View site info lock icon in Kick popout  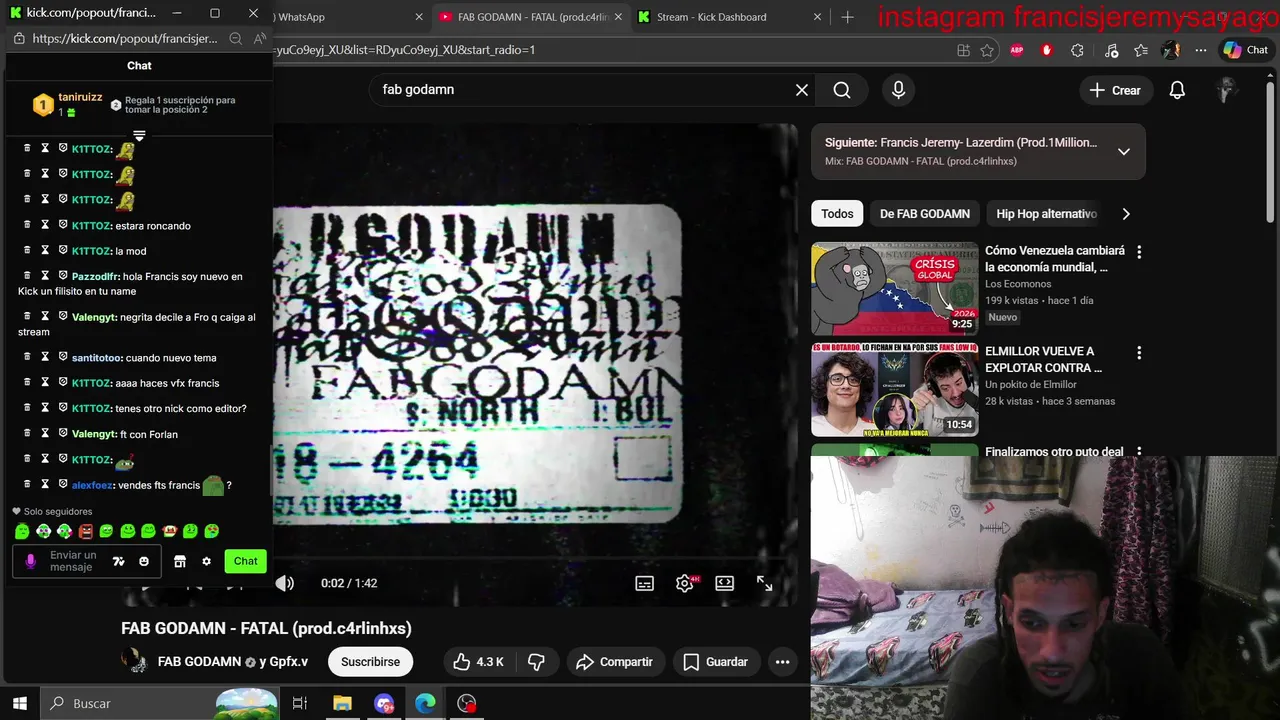click(19, 39)
